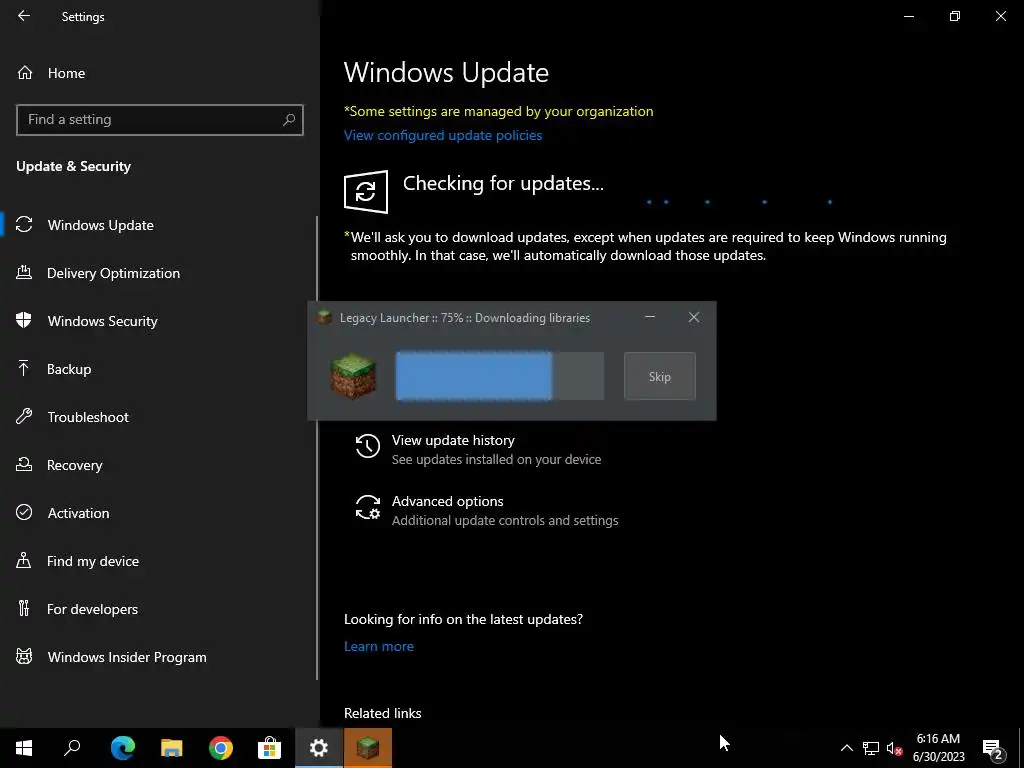Open File Explorer from the taskbar
This screenshot has width=1024, height=768.
point(172,748)
